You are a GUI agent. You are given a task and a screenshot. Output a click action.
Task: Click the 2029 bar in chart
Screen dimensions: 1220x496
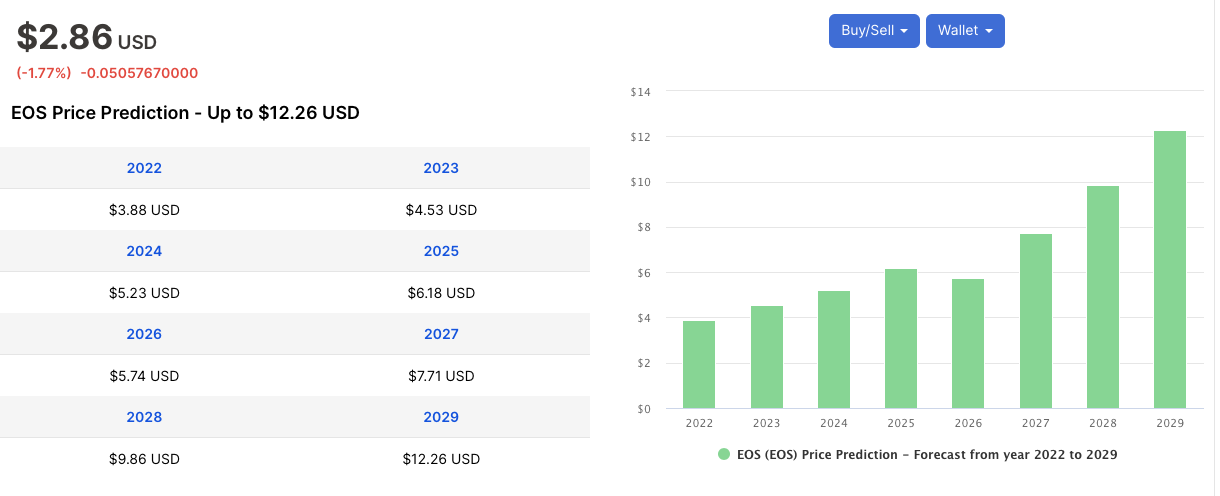(x=1169, y=270)
